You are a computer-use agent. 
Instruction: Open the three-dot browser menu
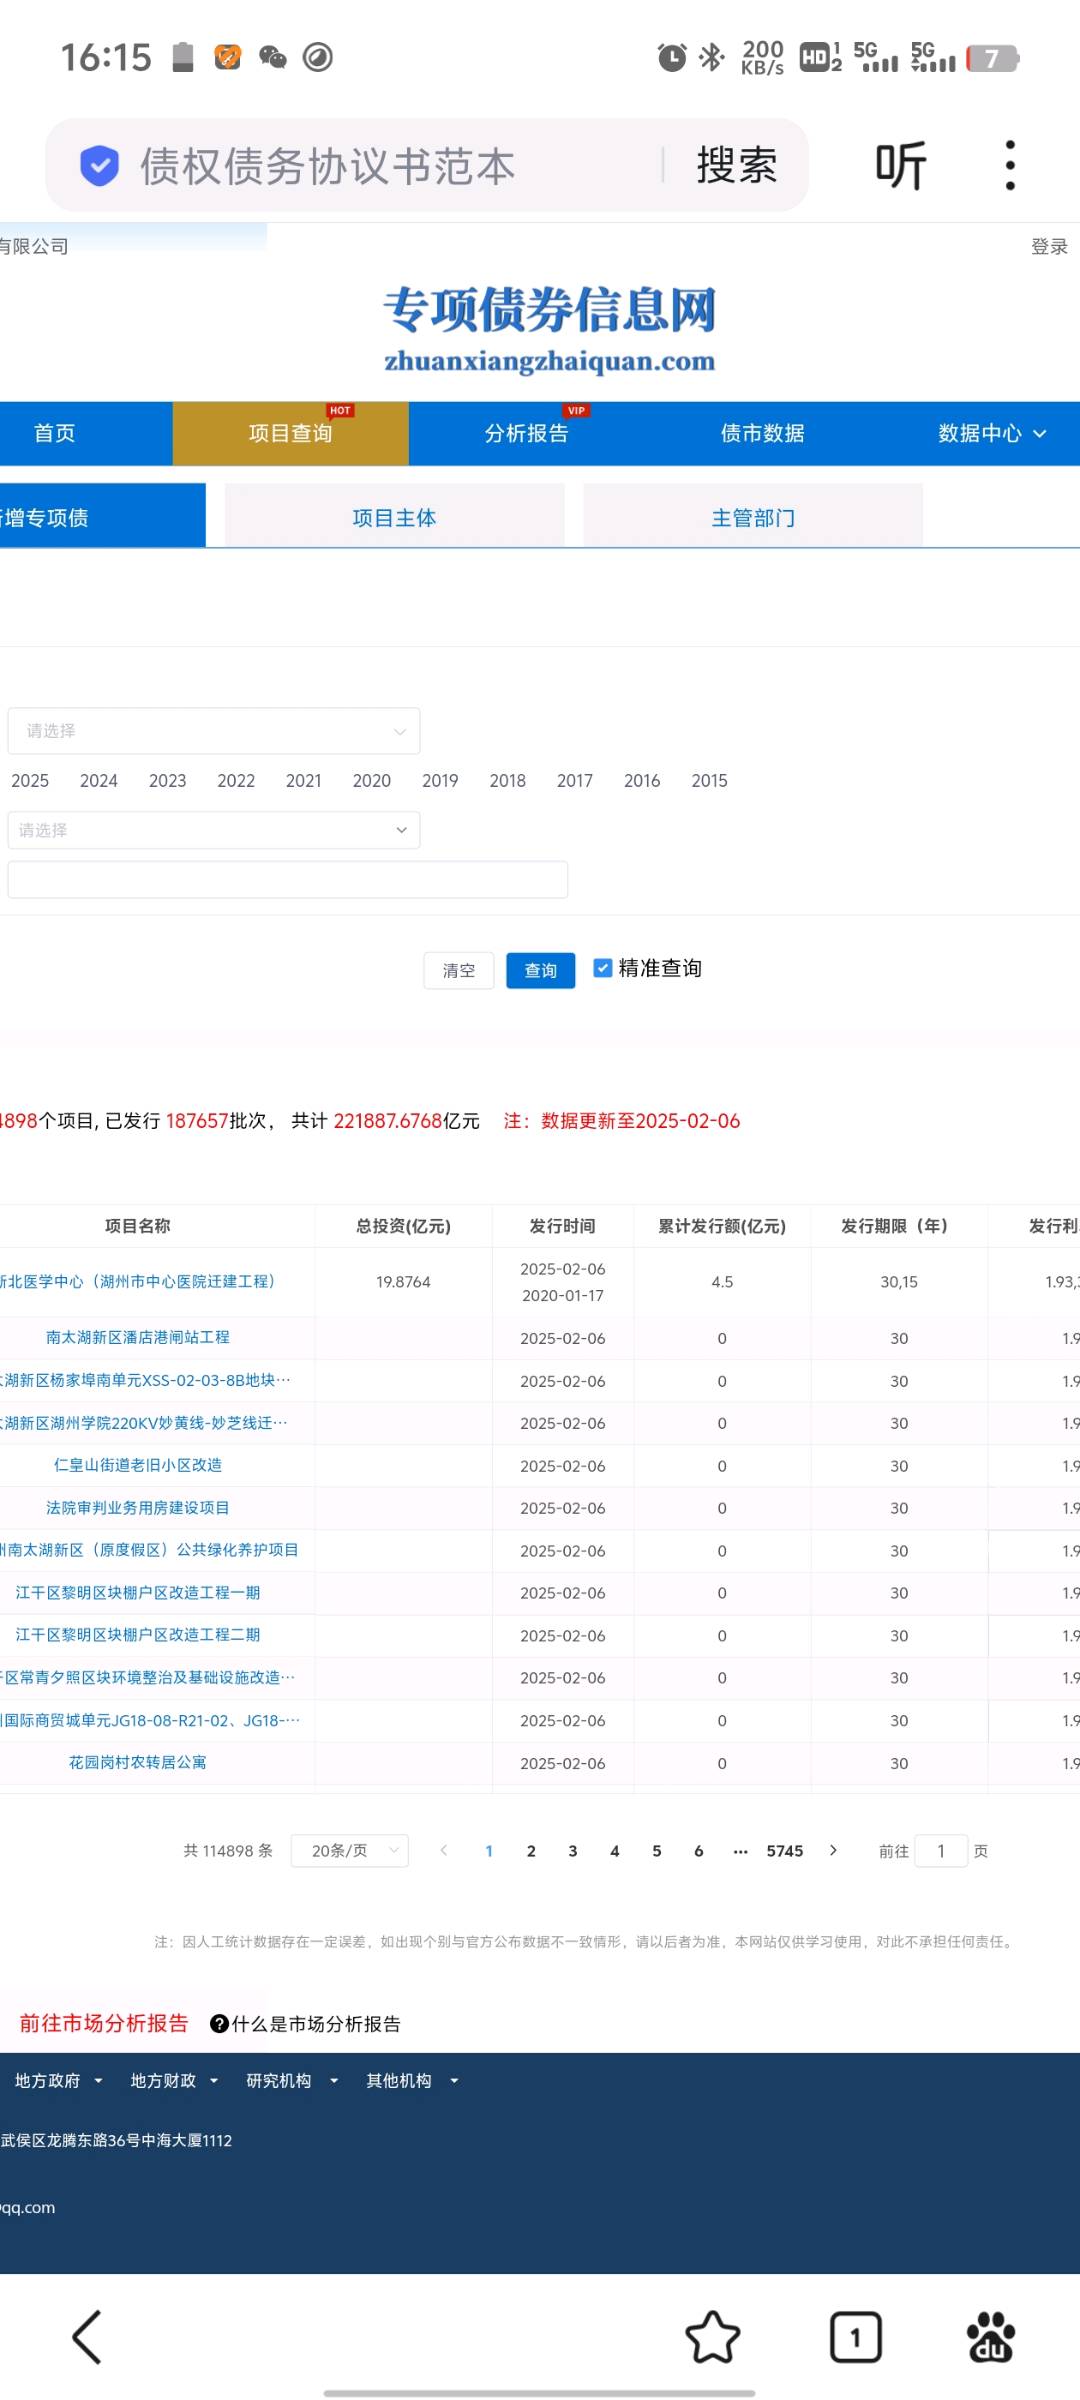pyautogui.click(x=1010, y=165)
